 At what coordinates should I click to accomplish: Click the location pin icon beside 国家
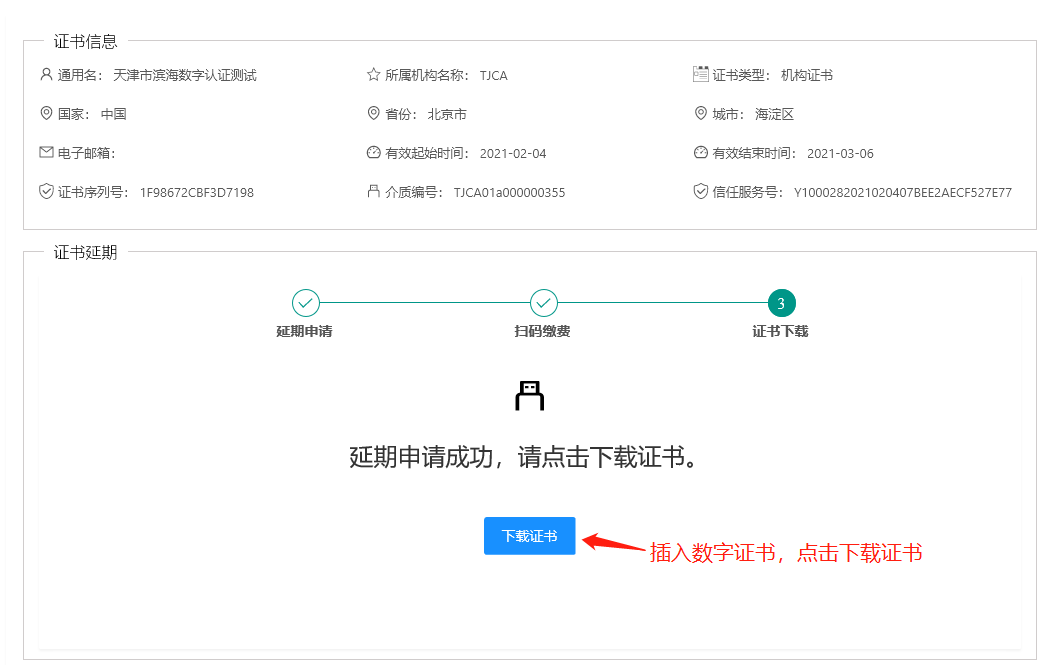click(x=46, y=113)
